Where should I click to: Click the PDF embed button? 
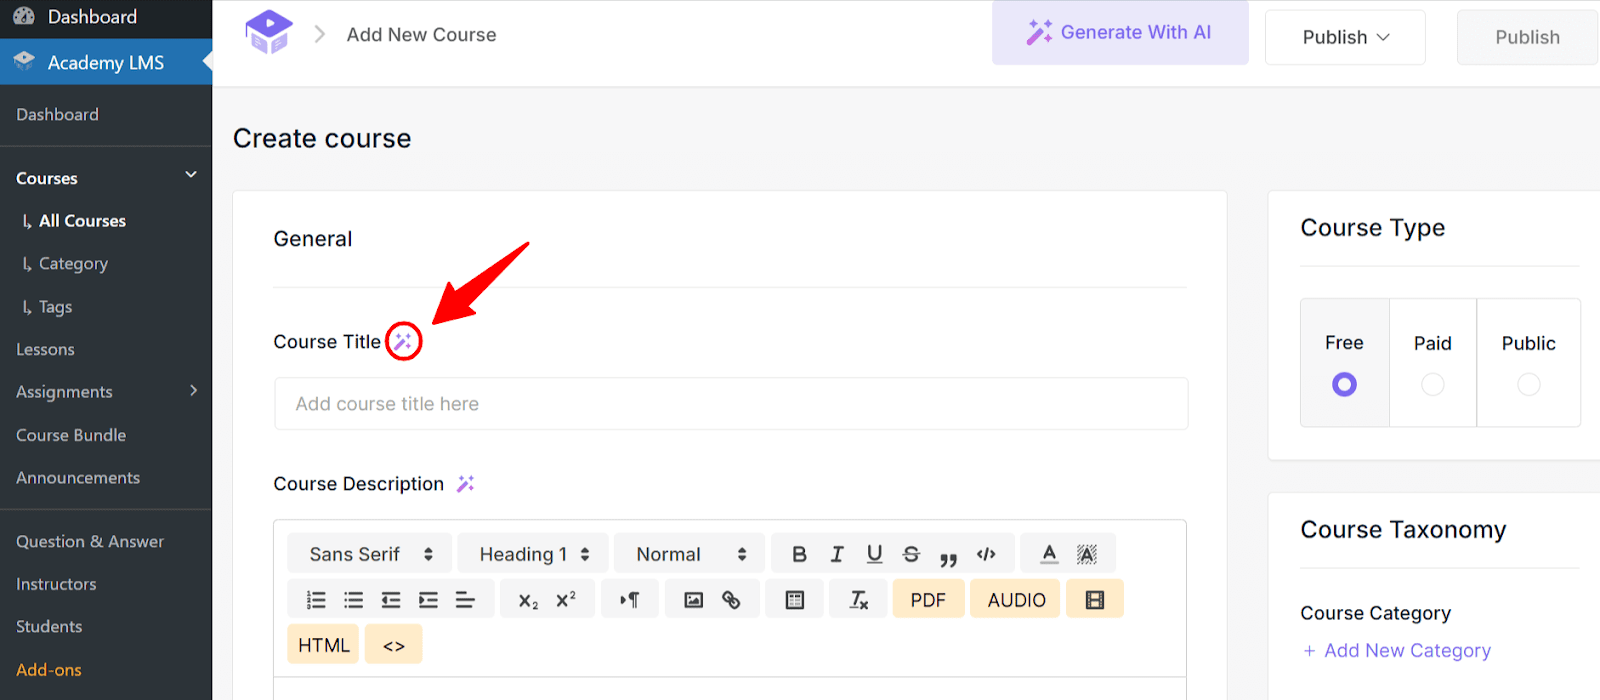928,599
